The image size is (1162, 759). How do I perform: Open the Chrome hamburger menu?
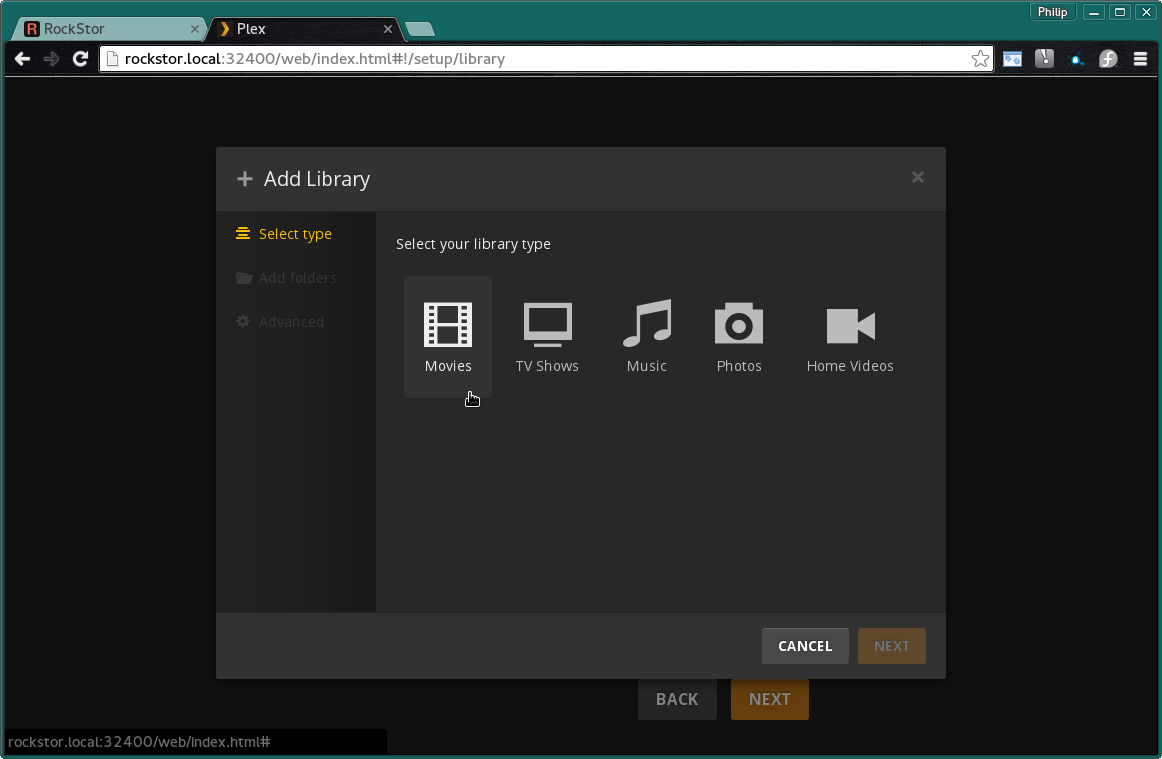(1141, 59)
